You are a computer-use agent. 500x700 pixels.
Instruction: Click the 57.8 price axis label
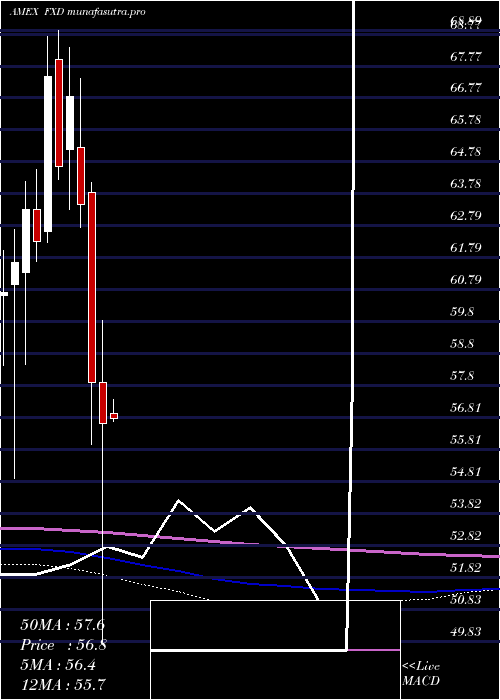click(x=462, y=375)
